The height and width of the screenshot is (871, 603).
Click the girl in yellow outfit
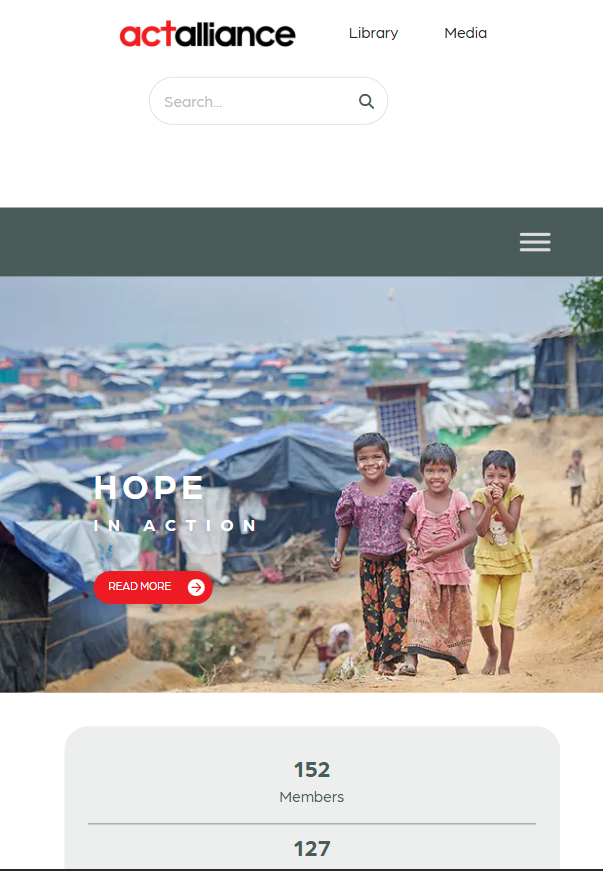coord(500,561)
